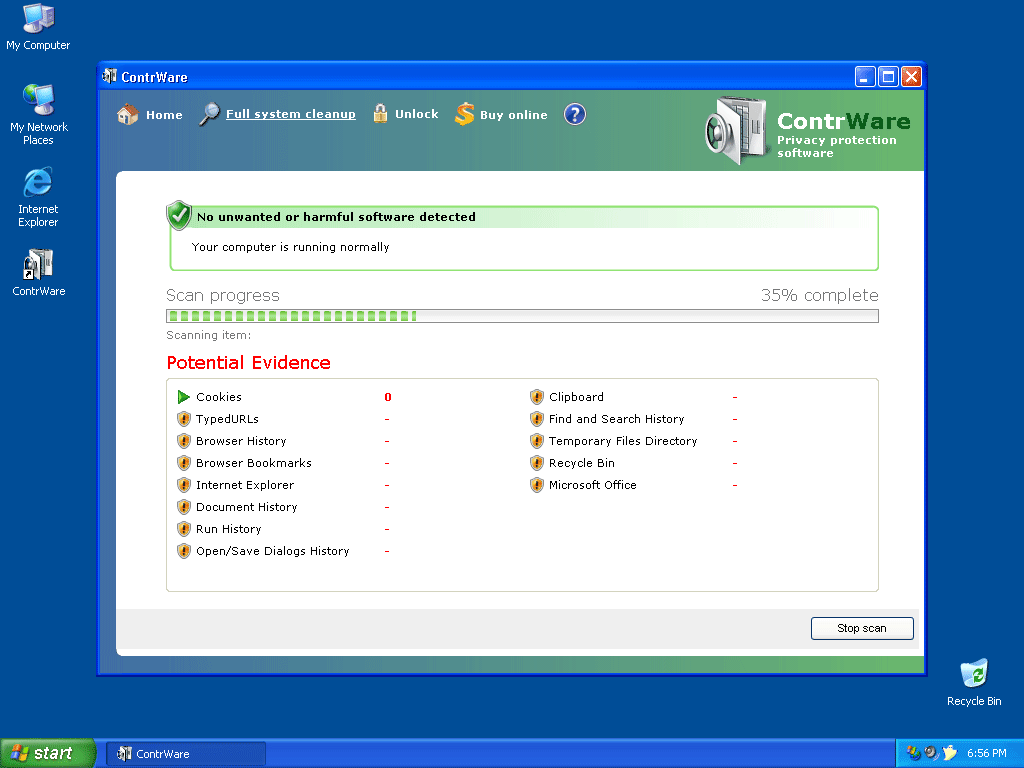Click the magnifying glass cleanup icon
The height and width of the screenshot is (768, 1024).
click(209, 114)
